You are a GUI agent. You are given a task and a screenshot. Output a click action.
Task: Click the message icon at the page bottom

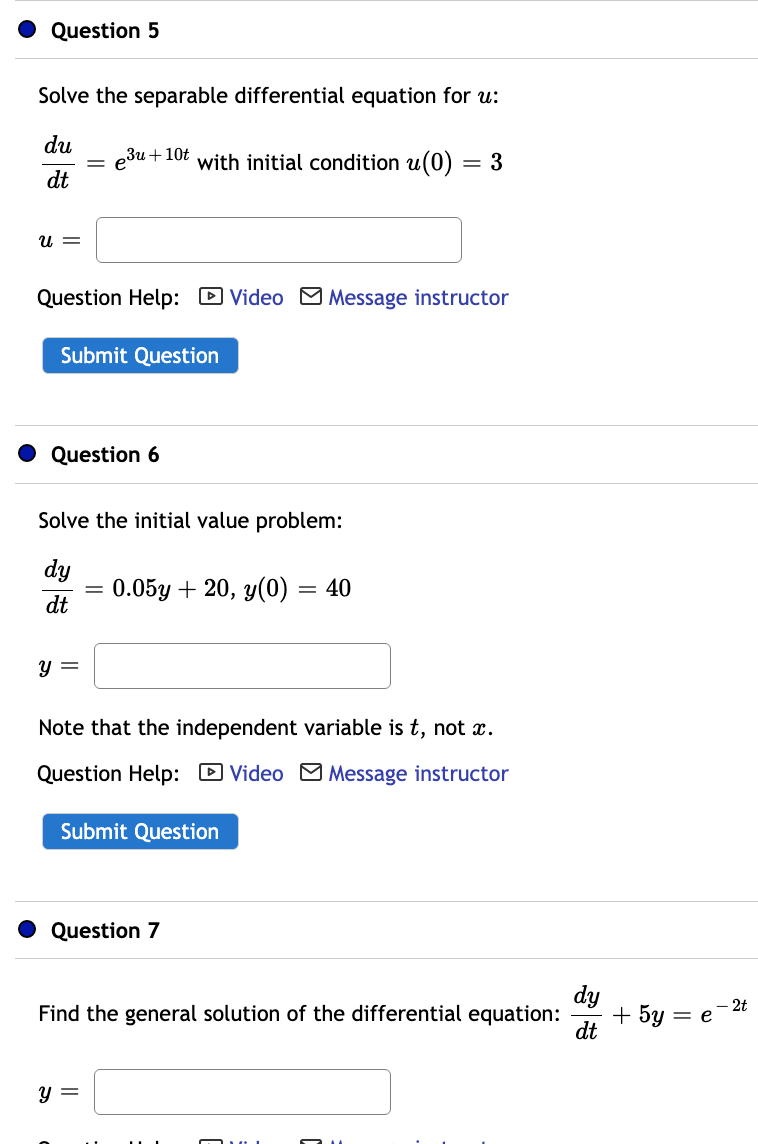click(311, 1139)
